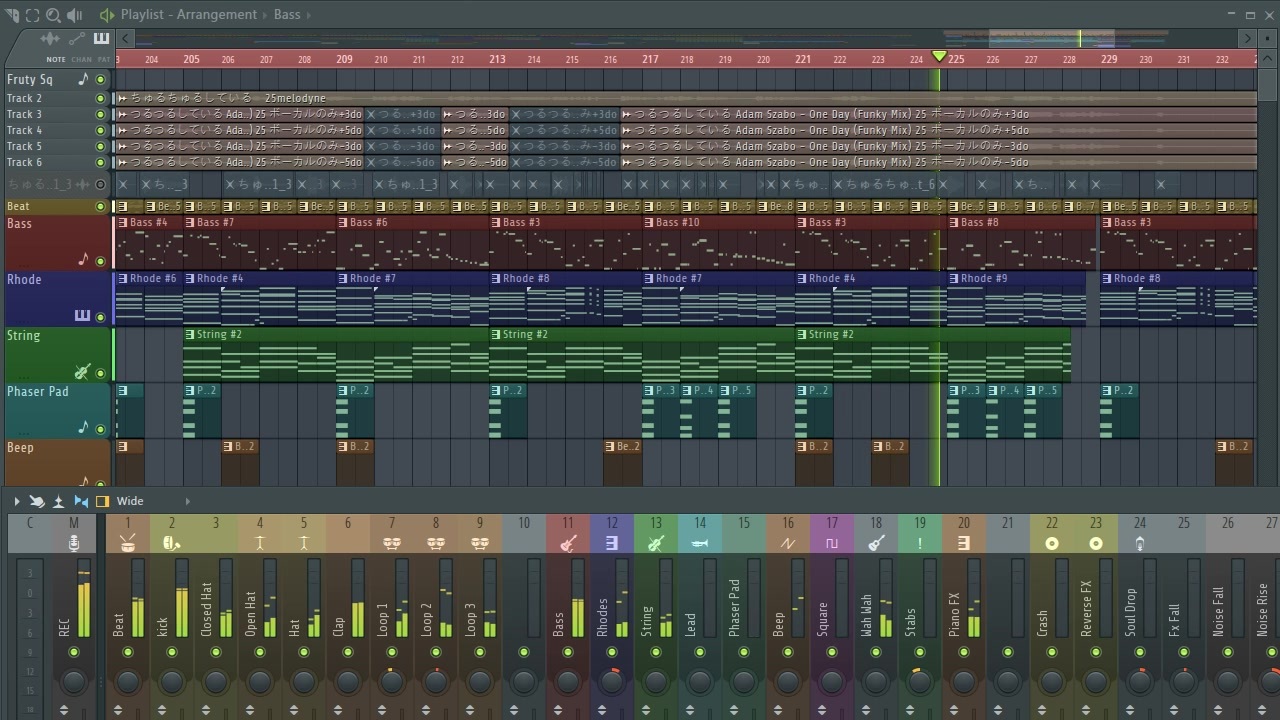
Task: Click the Bass mixer pan knob
Action: point(568,682)
